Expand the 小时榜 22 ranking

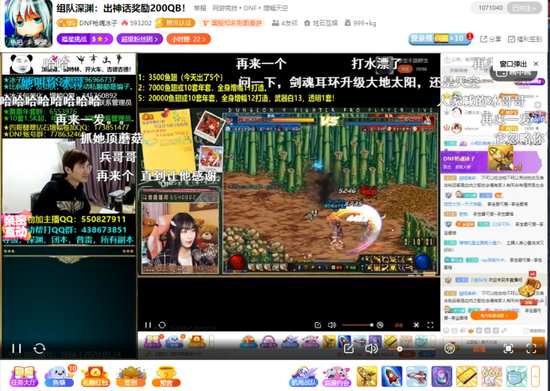coord(188,39)
